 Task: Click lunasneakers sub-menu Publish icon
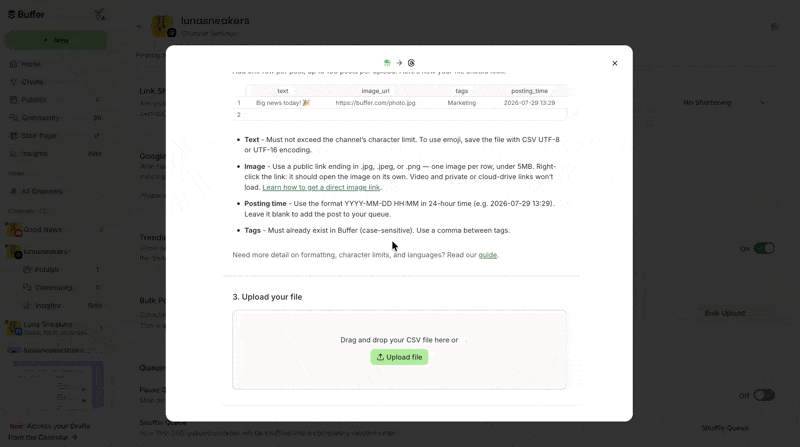pos(27,269)
